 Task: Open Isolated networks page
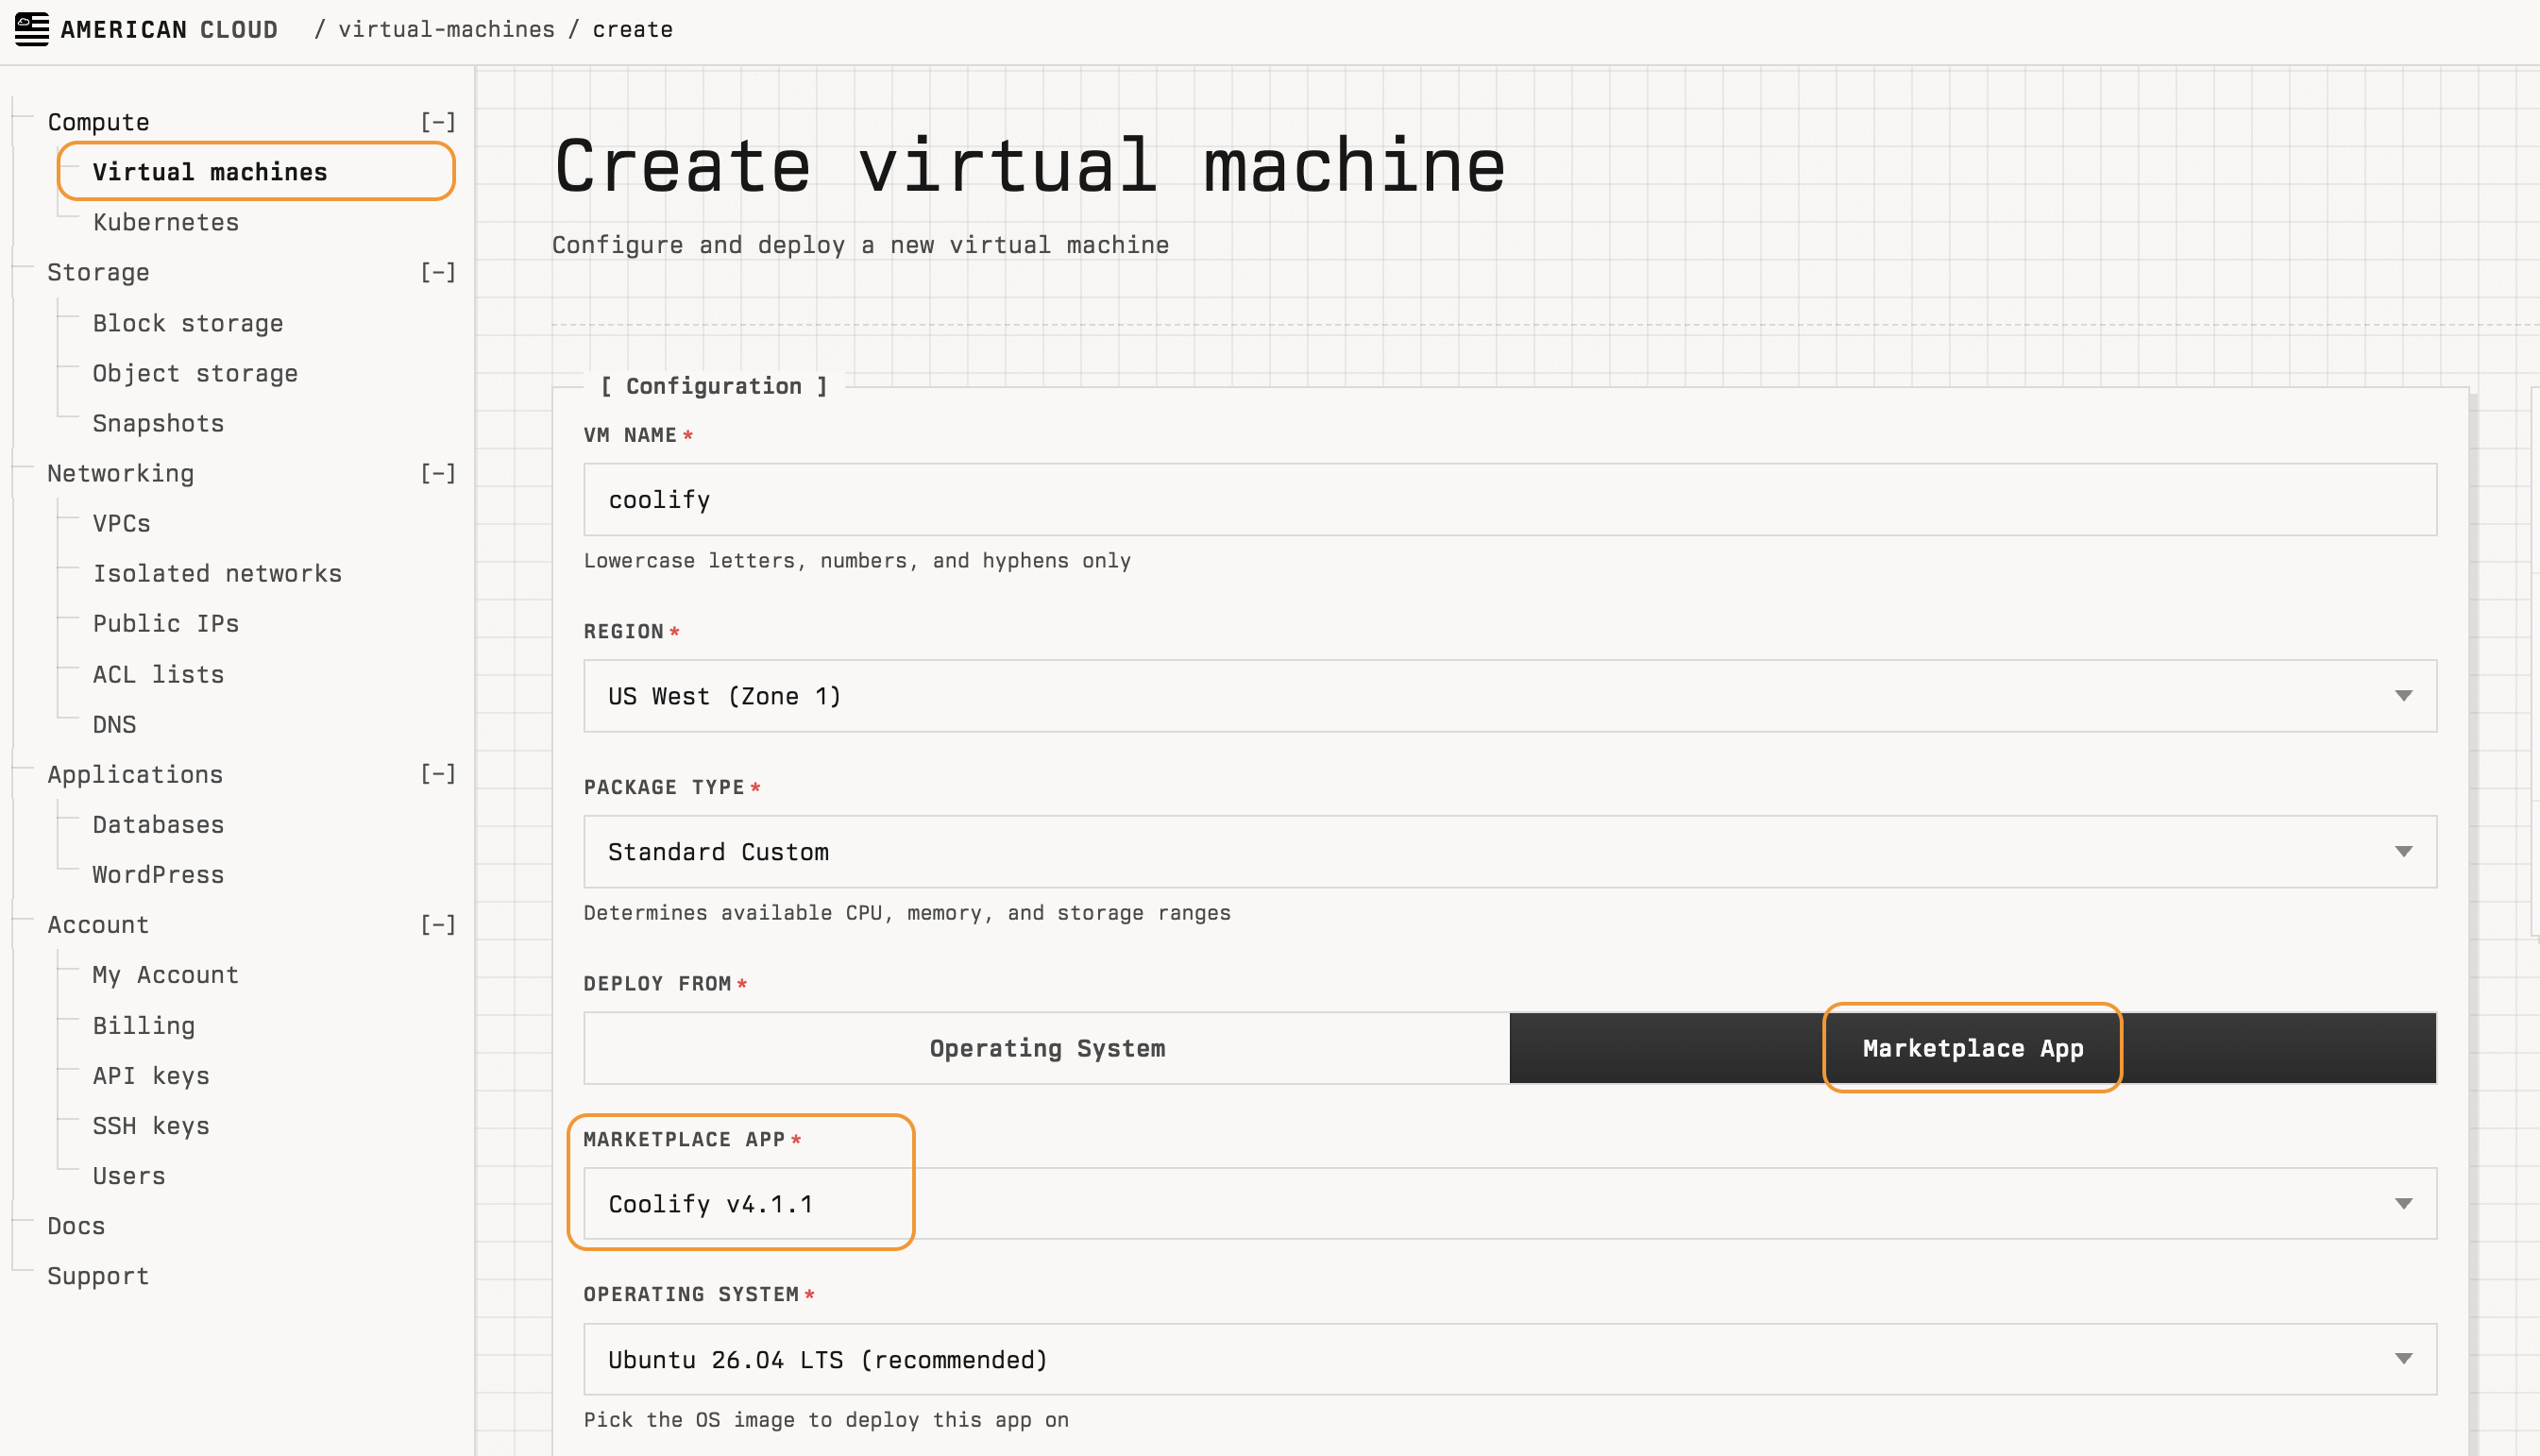click(217, 573)
